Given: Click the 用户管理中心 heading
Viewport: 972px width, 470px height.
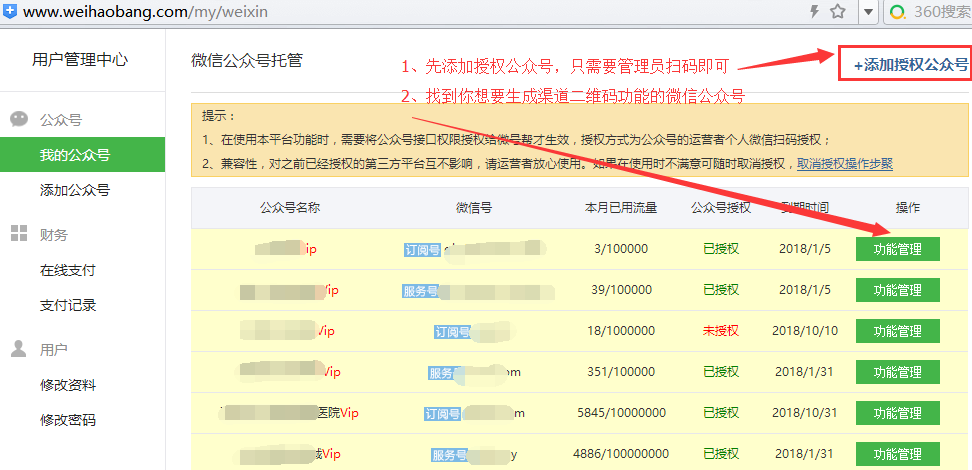Looking at the screenshot, I should pos(80,60).
